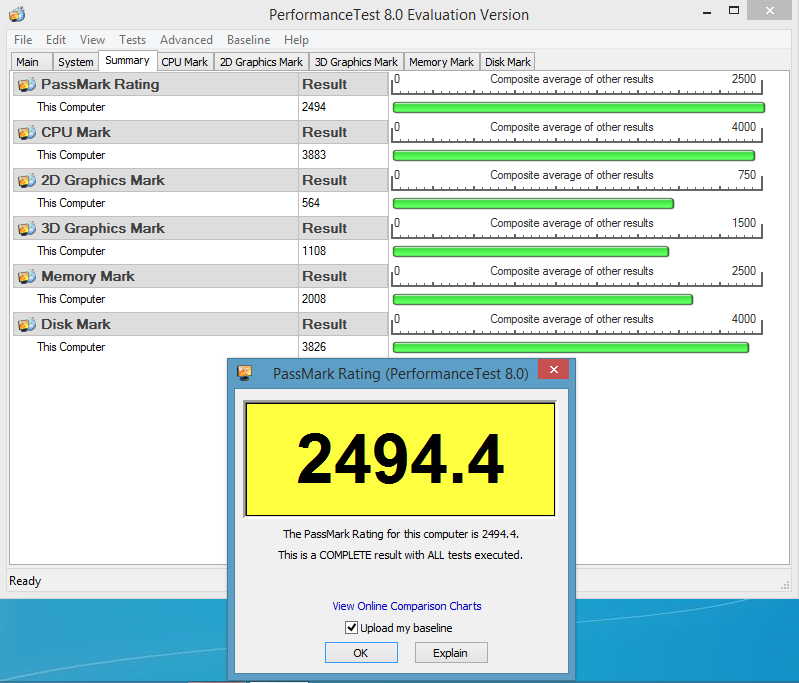Screen dimensions: 799x683
Task: Switch to the Main tab
Action: tap(32, 62)
